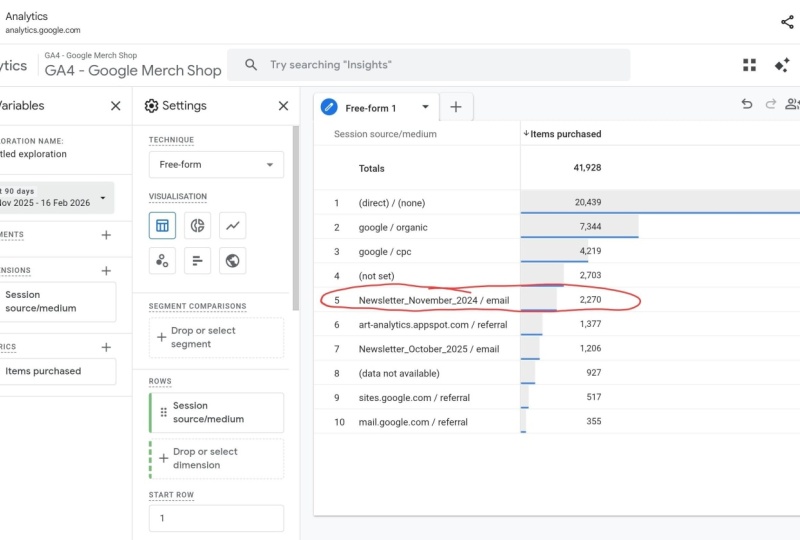Click the Settings gear icon
This screenshot has height=540, width=800.
point(152,106)
